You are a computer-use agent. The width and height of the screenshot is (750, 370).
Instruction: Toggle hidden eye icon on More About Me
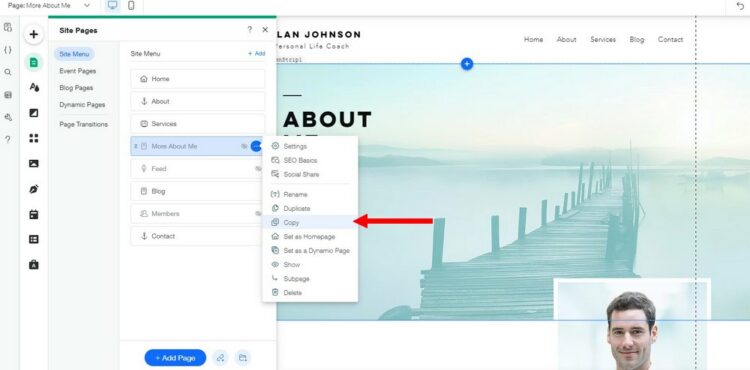click(244, 146)
